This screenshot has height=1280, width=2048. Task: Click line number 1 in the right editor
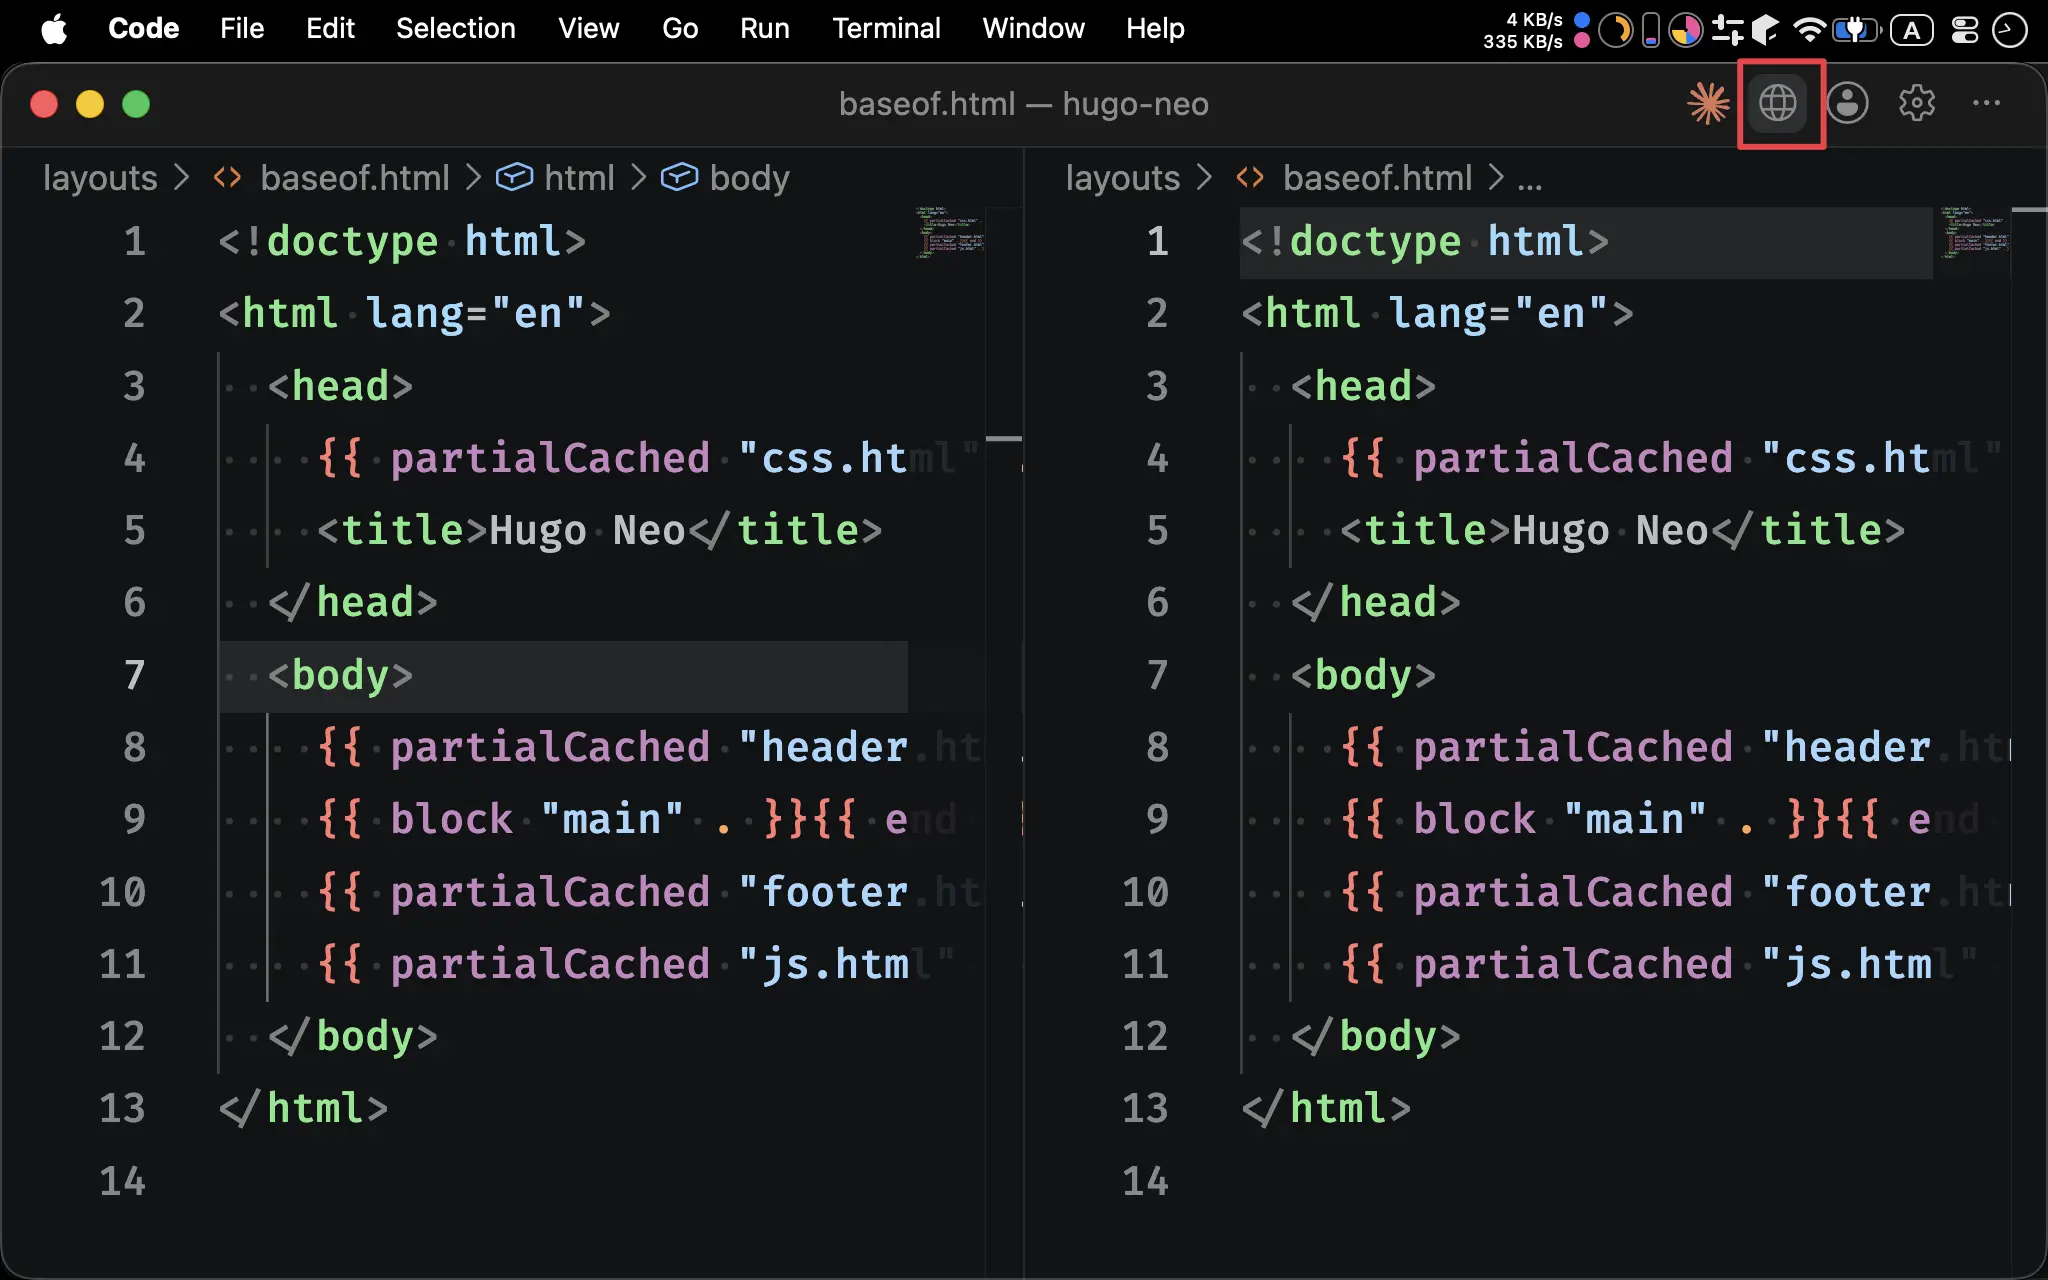pyautogui.click(x=1157, y=241)
